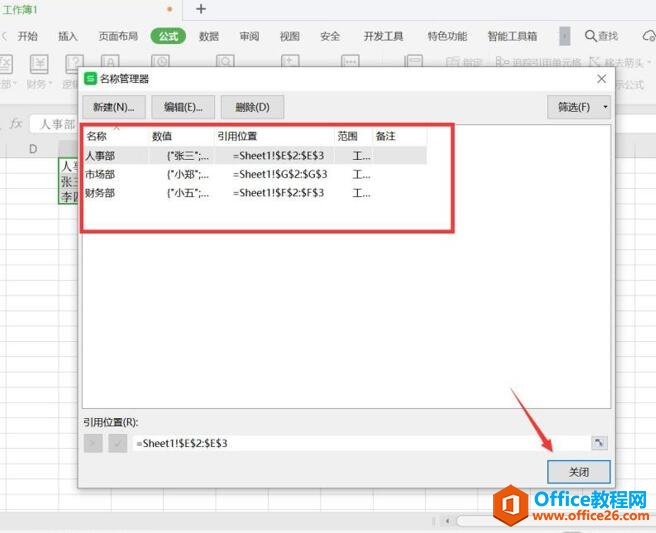Switch to the 开始 ribbon tab
The height and width of the screenshot is (533, 656).
(x=28, y=36)
